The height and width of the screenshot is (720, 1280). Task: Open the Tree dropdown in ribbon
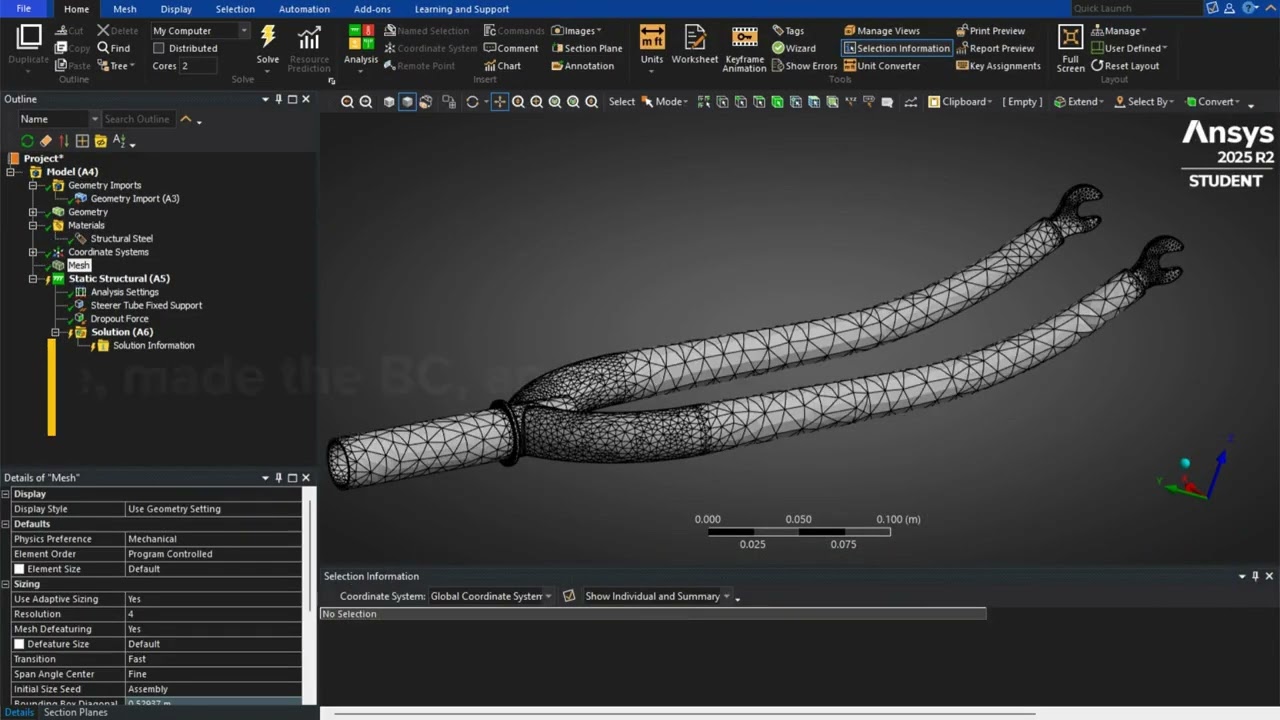pos(116,66)
